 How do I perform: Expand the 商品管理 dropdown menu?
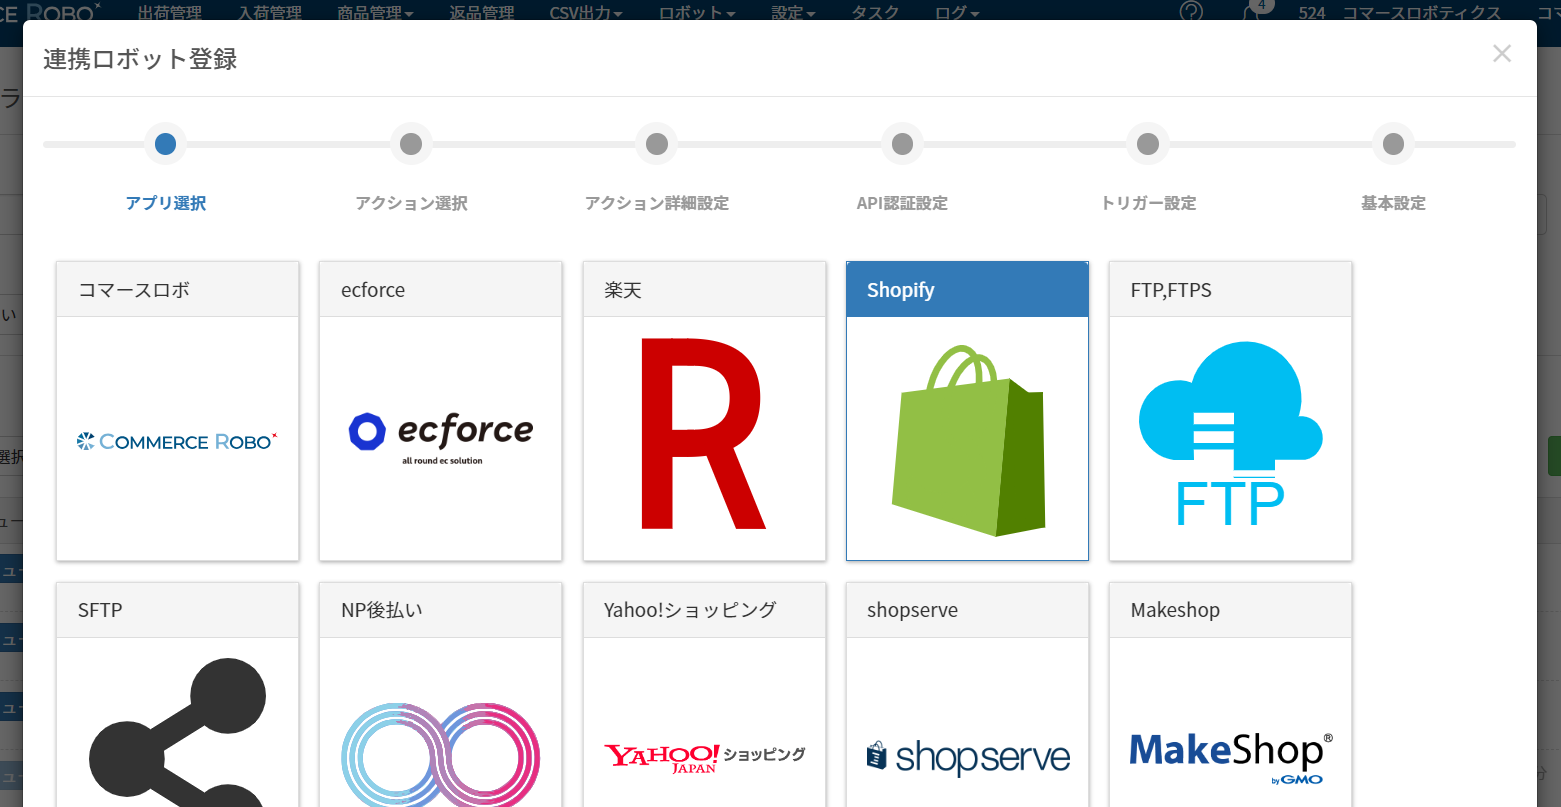[376, 12]
